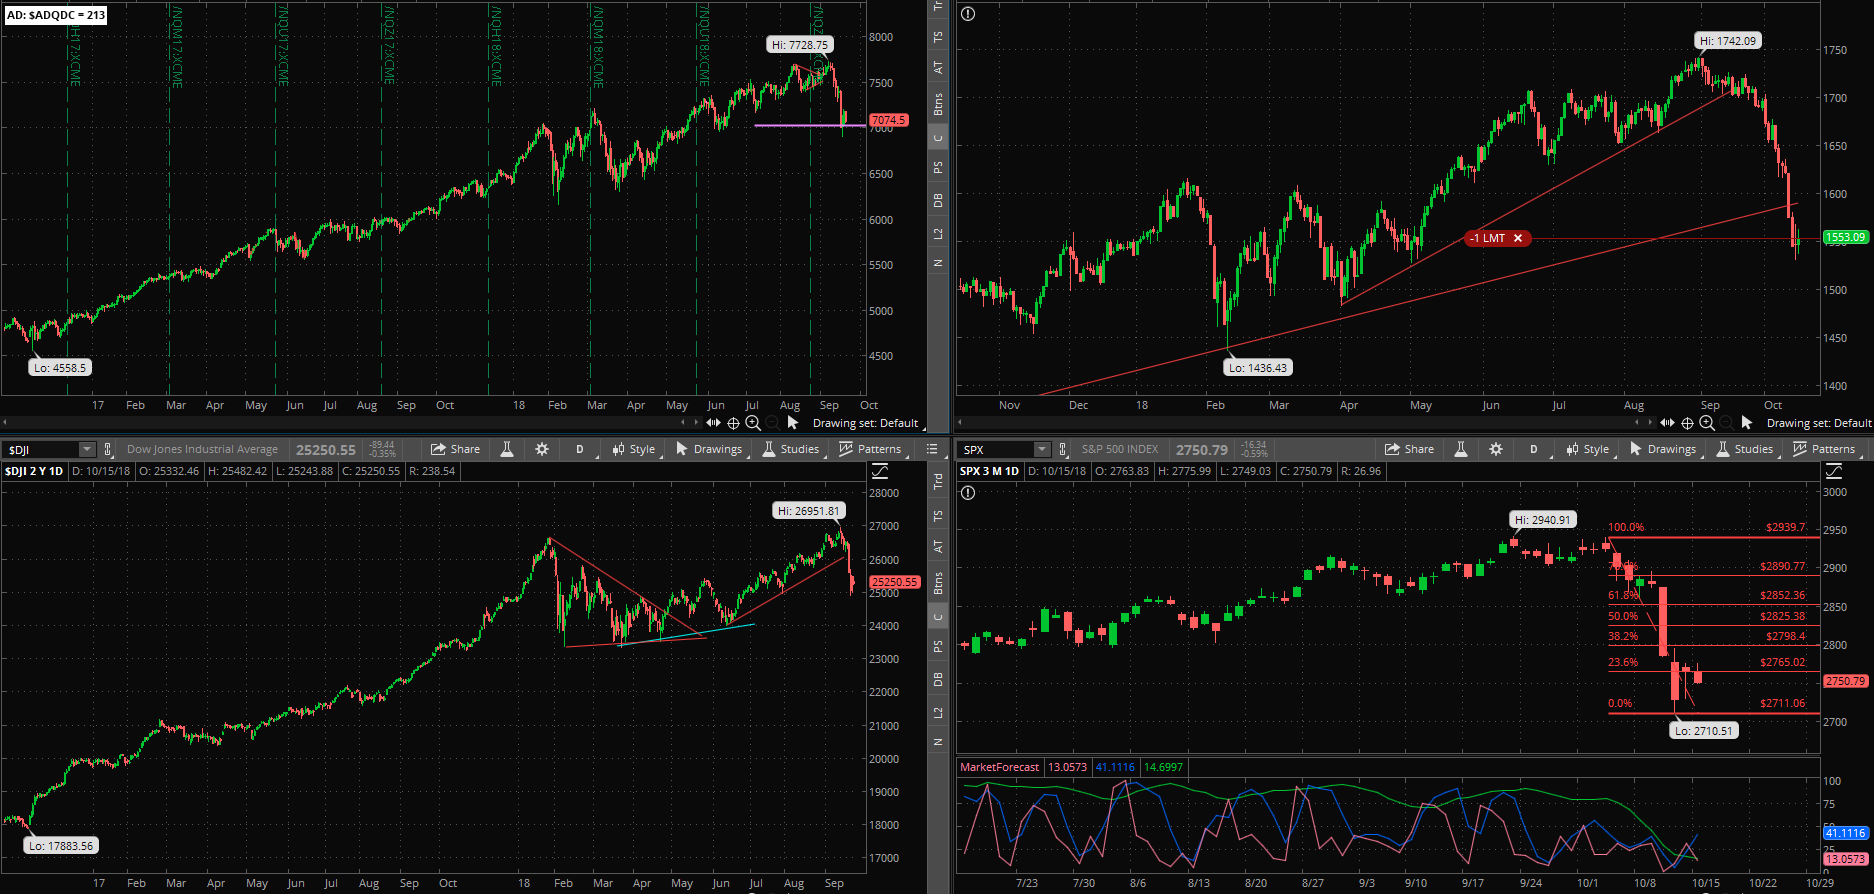The width and height of the screenshot is (1874, 894).
Task: Open chart settings gear in SPX toolbar
Action: pos(1496,449)
